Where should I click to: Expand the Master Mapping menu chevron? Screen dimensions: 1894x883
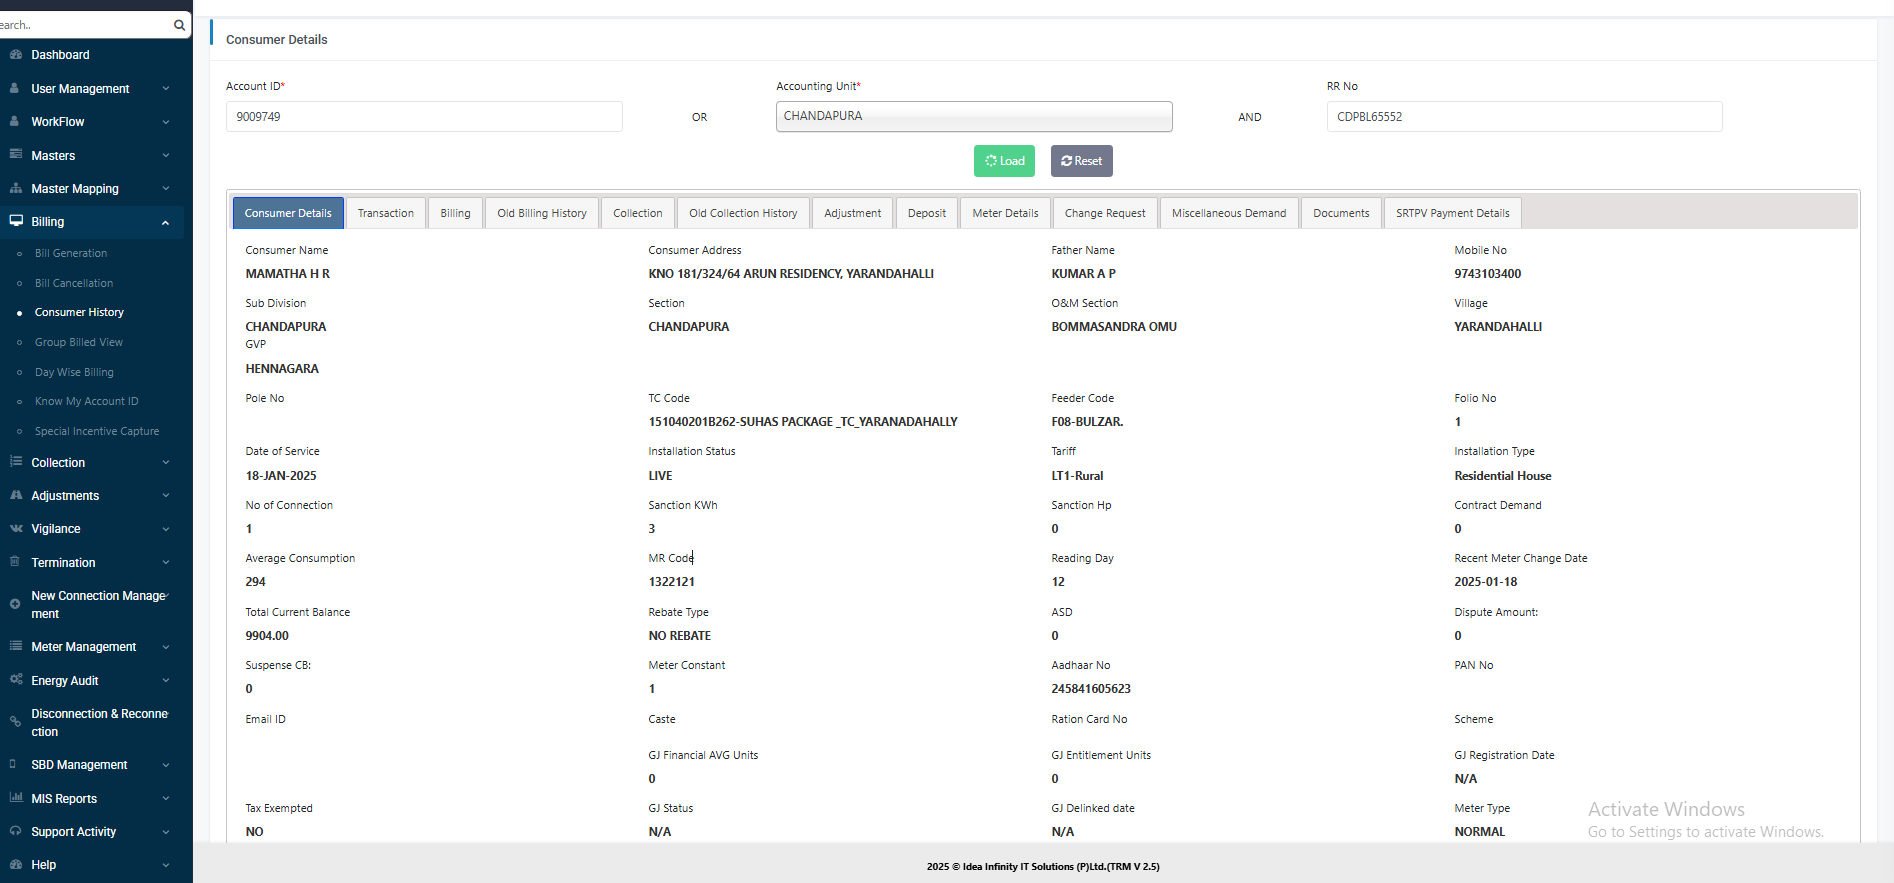point(166,189)
